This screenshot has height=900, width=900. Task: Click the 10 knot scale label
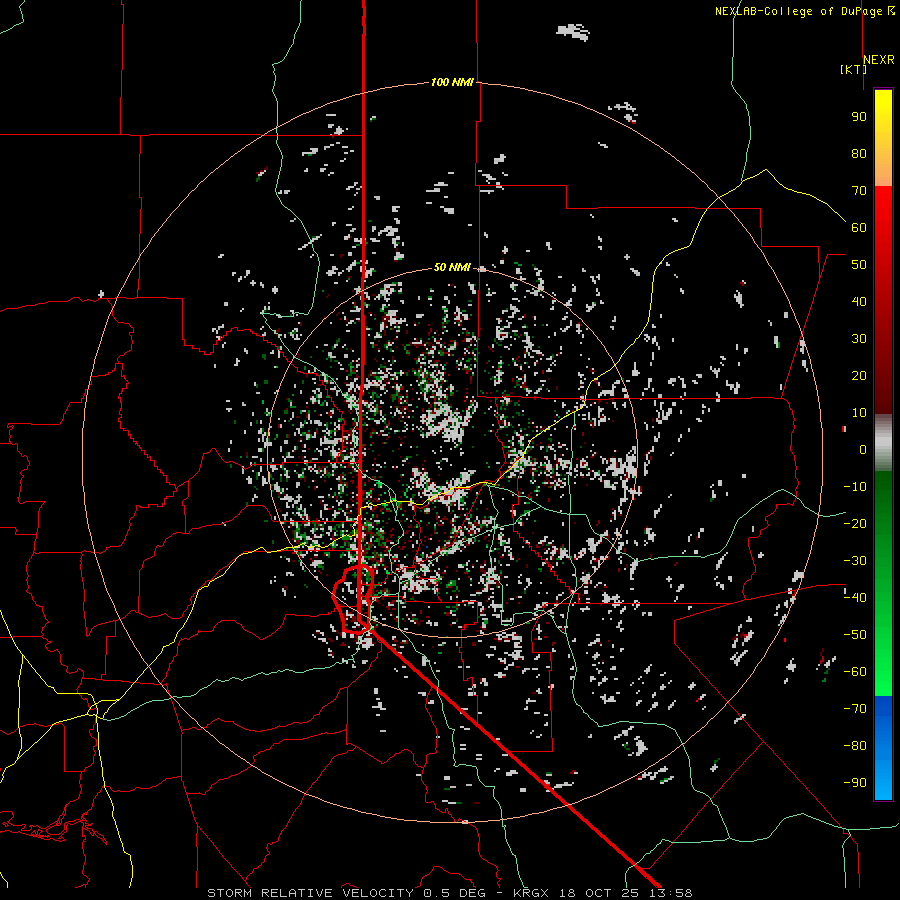click(x=859, y=413)
